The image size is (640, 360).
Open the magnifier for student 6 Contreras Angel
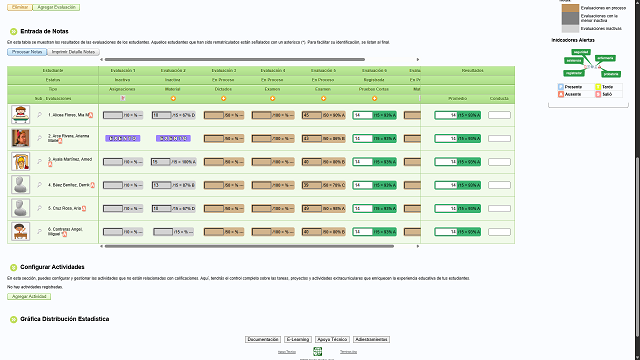(x=40, y=231)
